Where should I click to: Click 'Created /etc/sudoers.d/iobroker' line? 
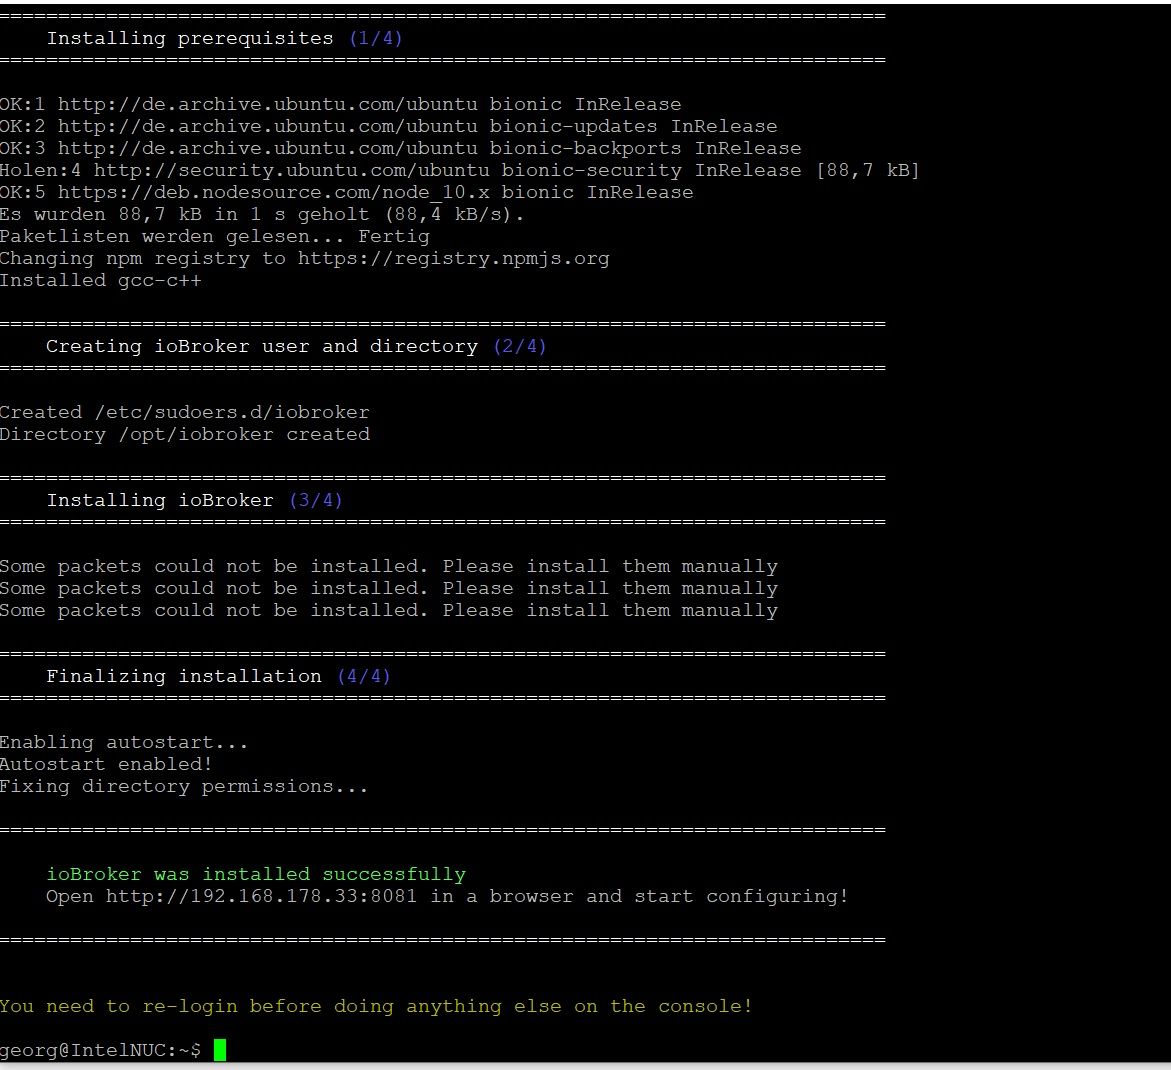(184, 413)
